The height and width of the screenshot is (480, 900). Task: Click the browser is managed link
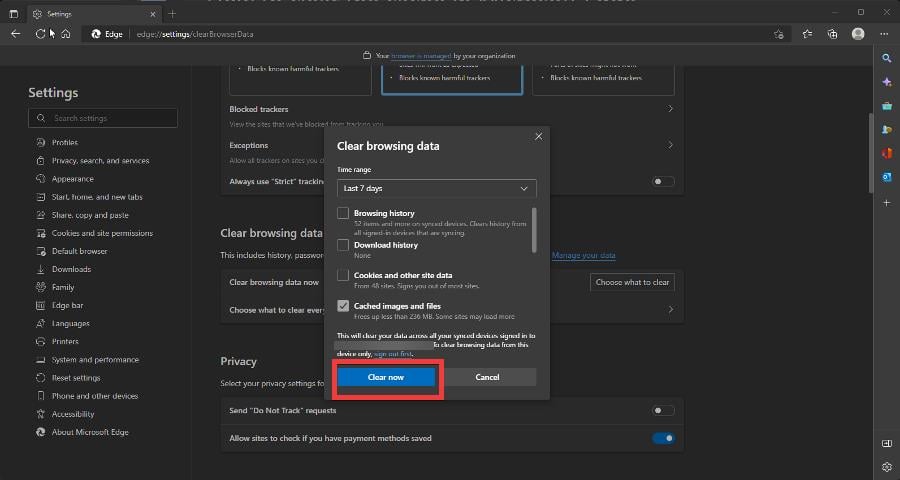tap(421, 56)
